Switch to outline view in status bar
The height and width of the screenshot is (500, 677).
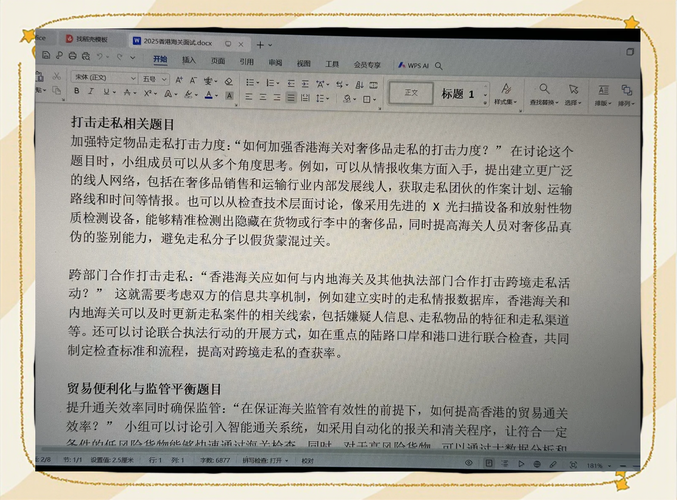[x=505, y=463]
